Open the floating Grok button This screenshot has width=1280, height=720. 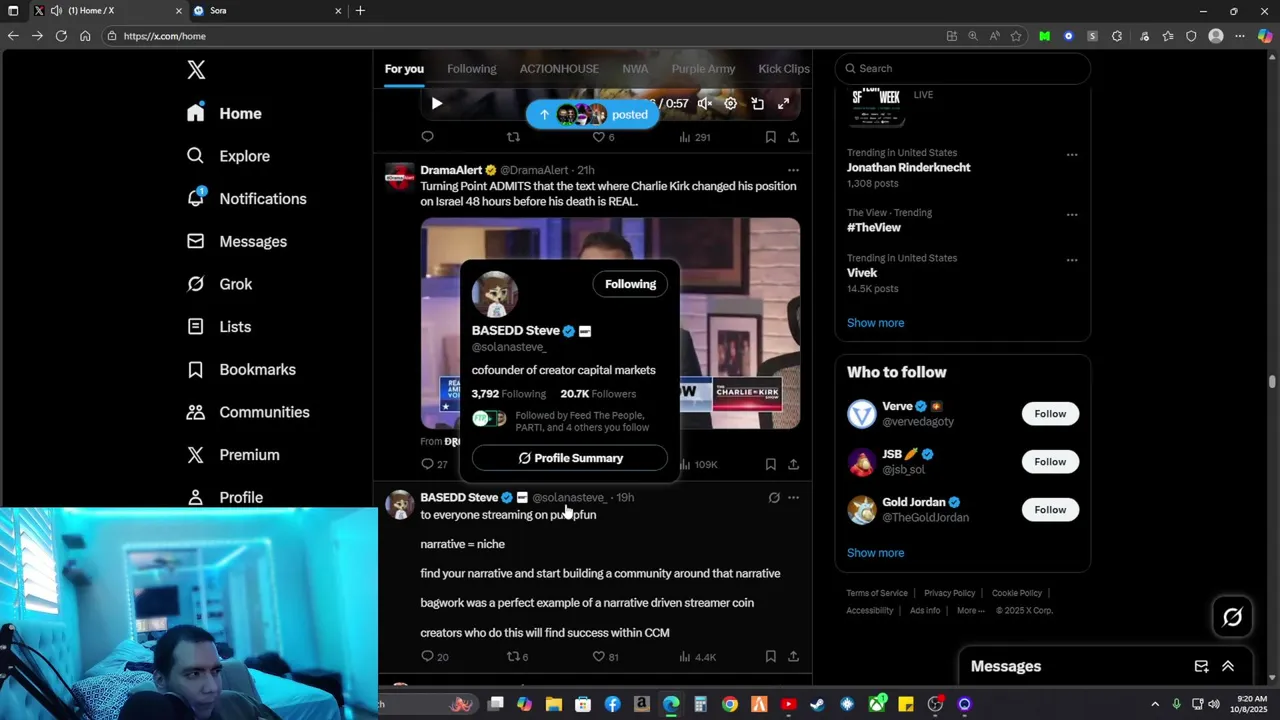tap(1233, 617)
